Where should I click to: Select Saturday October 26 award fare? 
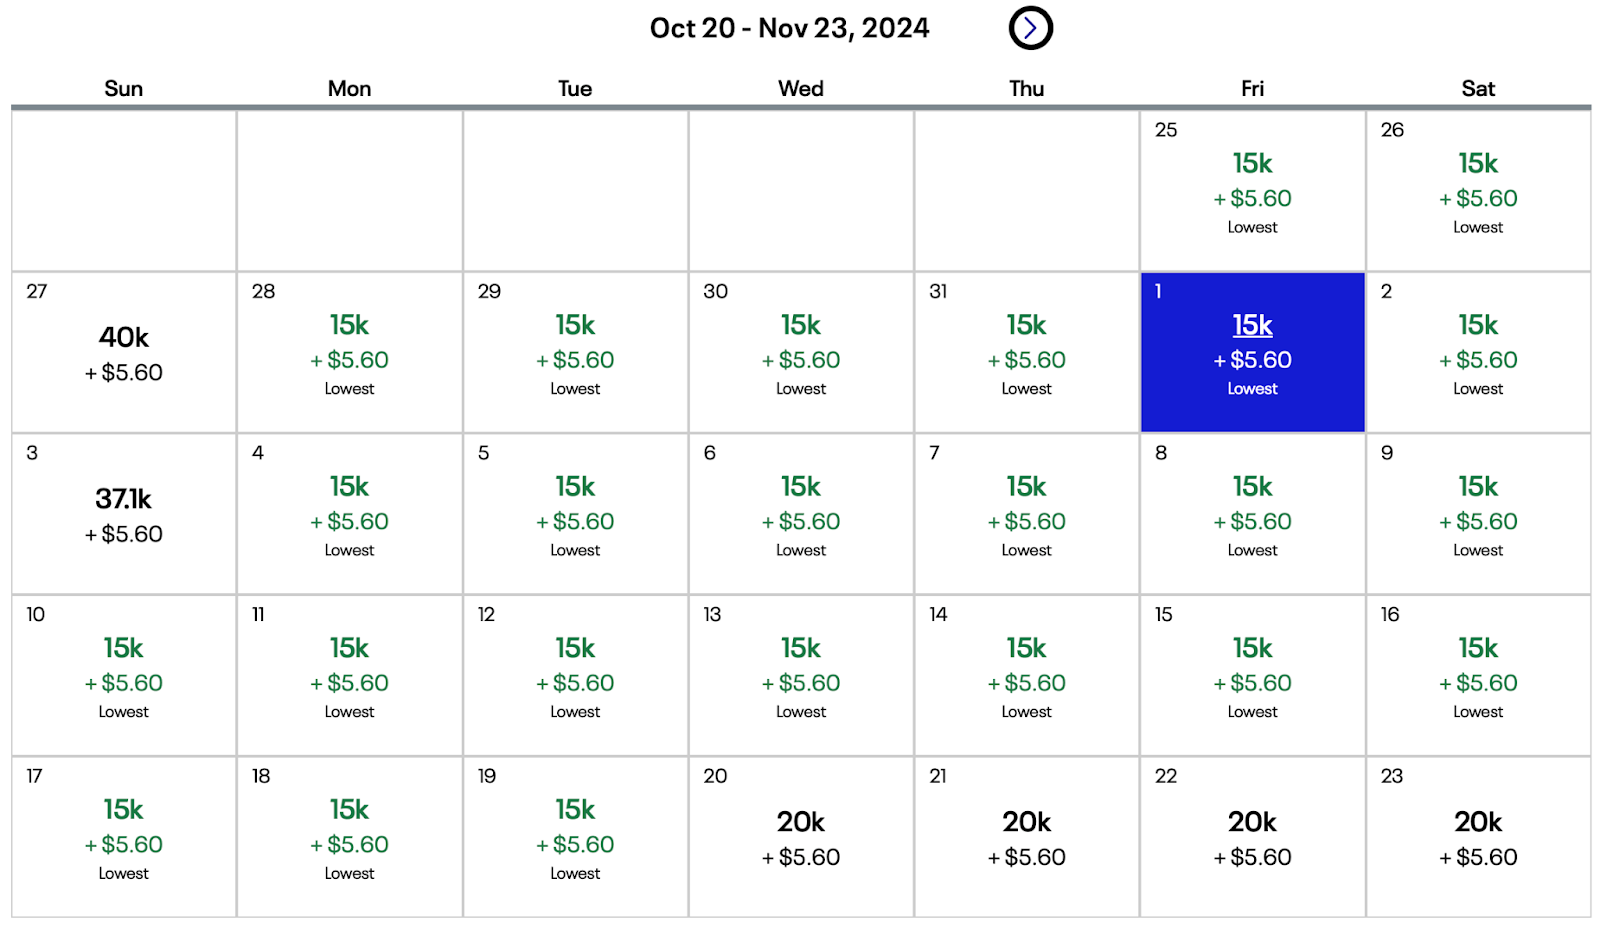click(1478, 191)
